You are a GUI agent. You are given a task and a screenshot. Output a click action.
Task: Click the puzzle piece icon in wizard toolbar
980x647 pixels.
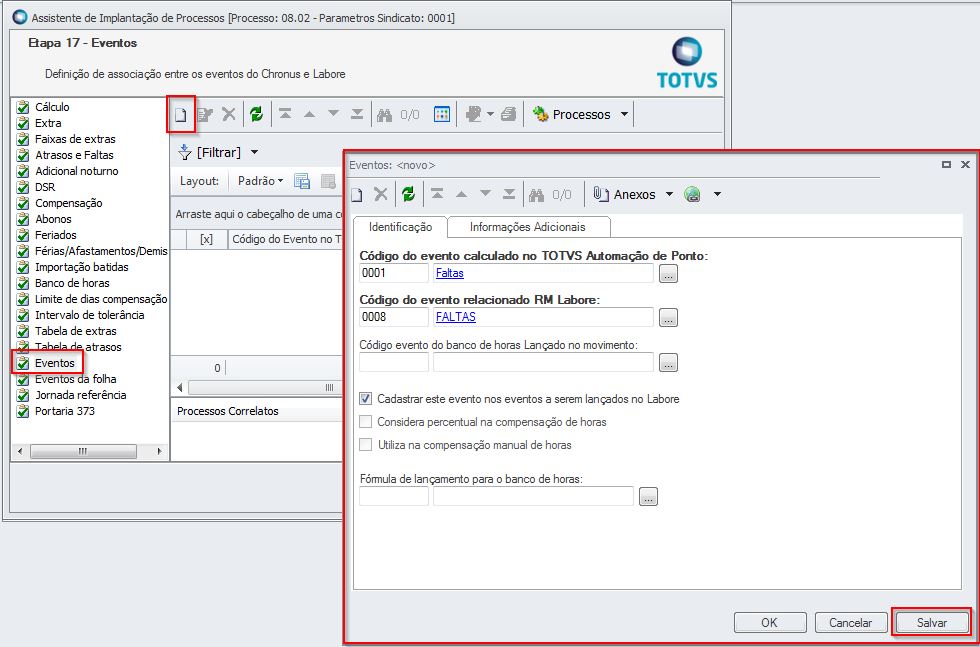474,114
